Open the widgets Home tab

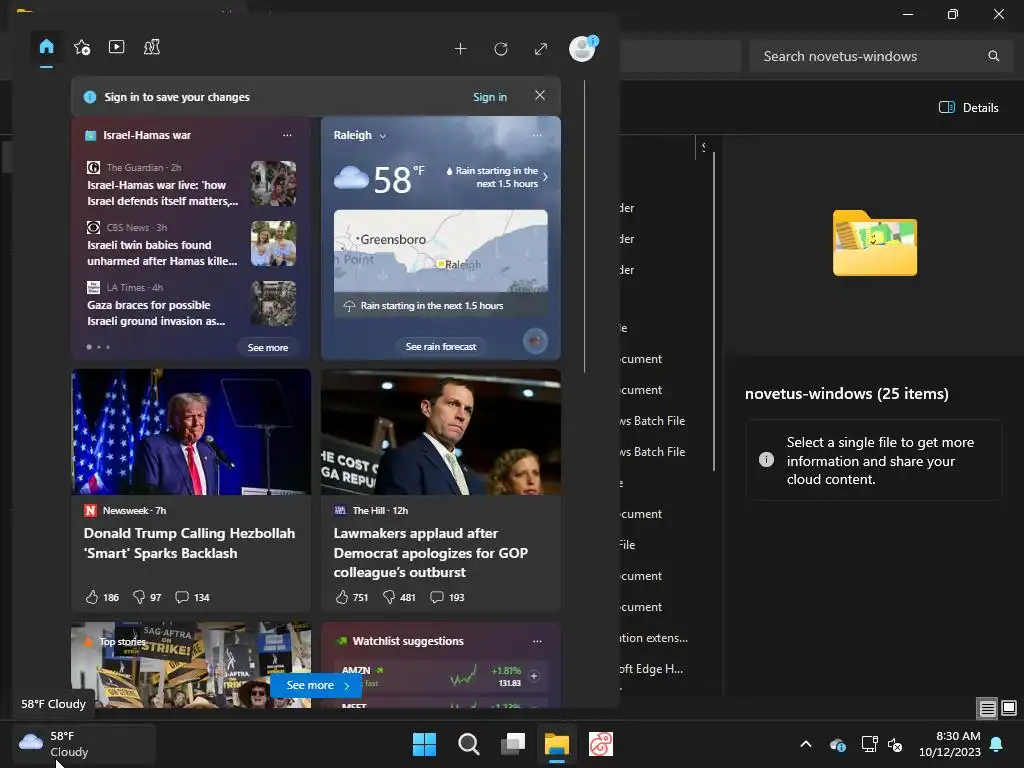46,47
